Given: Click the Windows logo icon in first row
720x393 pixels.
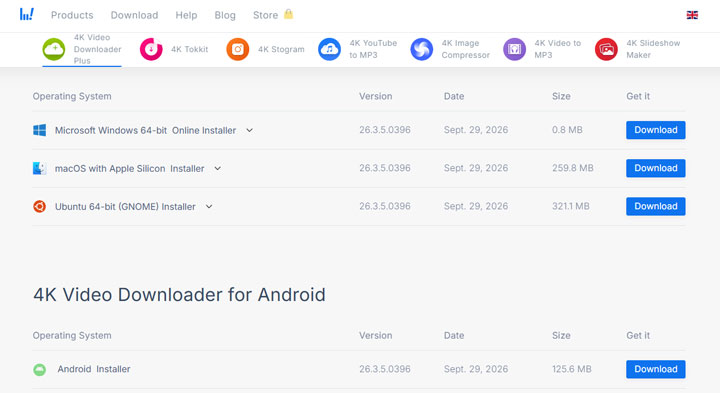Looking at the screenshot, I should pos(39,130).
